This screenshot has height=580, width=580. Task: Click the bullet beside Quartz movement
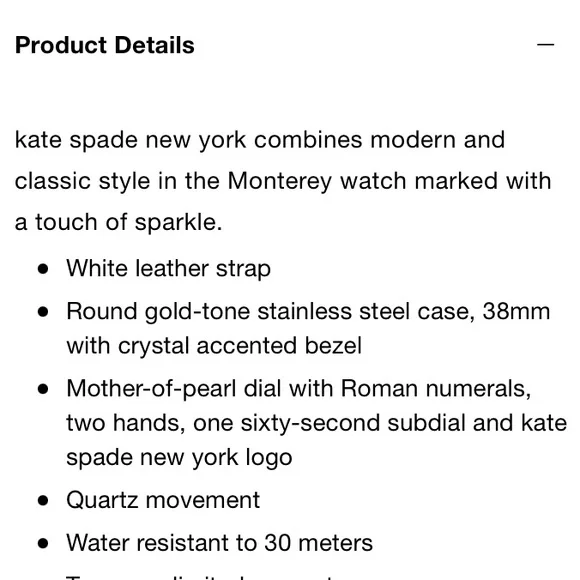tap(43, 500)
